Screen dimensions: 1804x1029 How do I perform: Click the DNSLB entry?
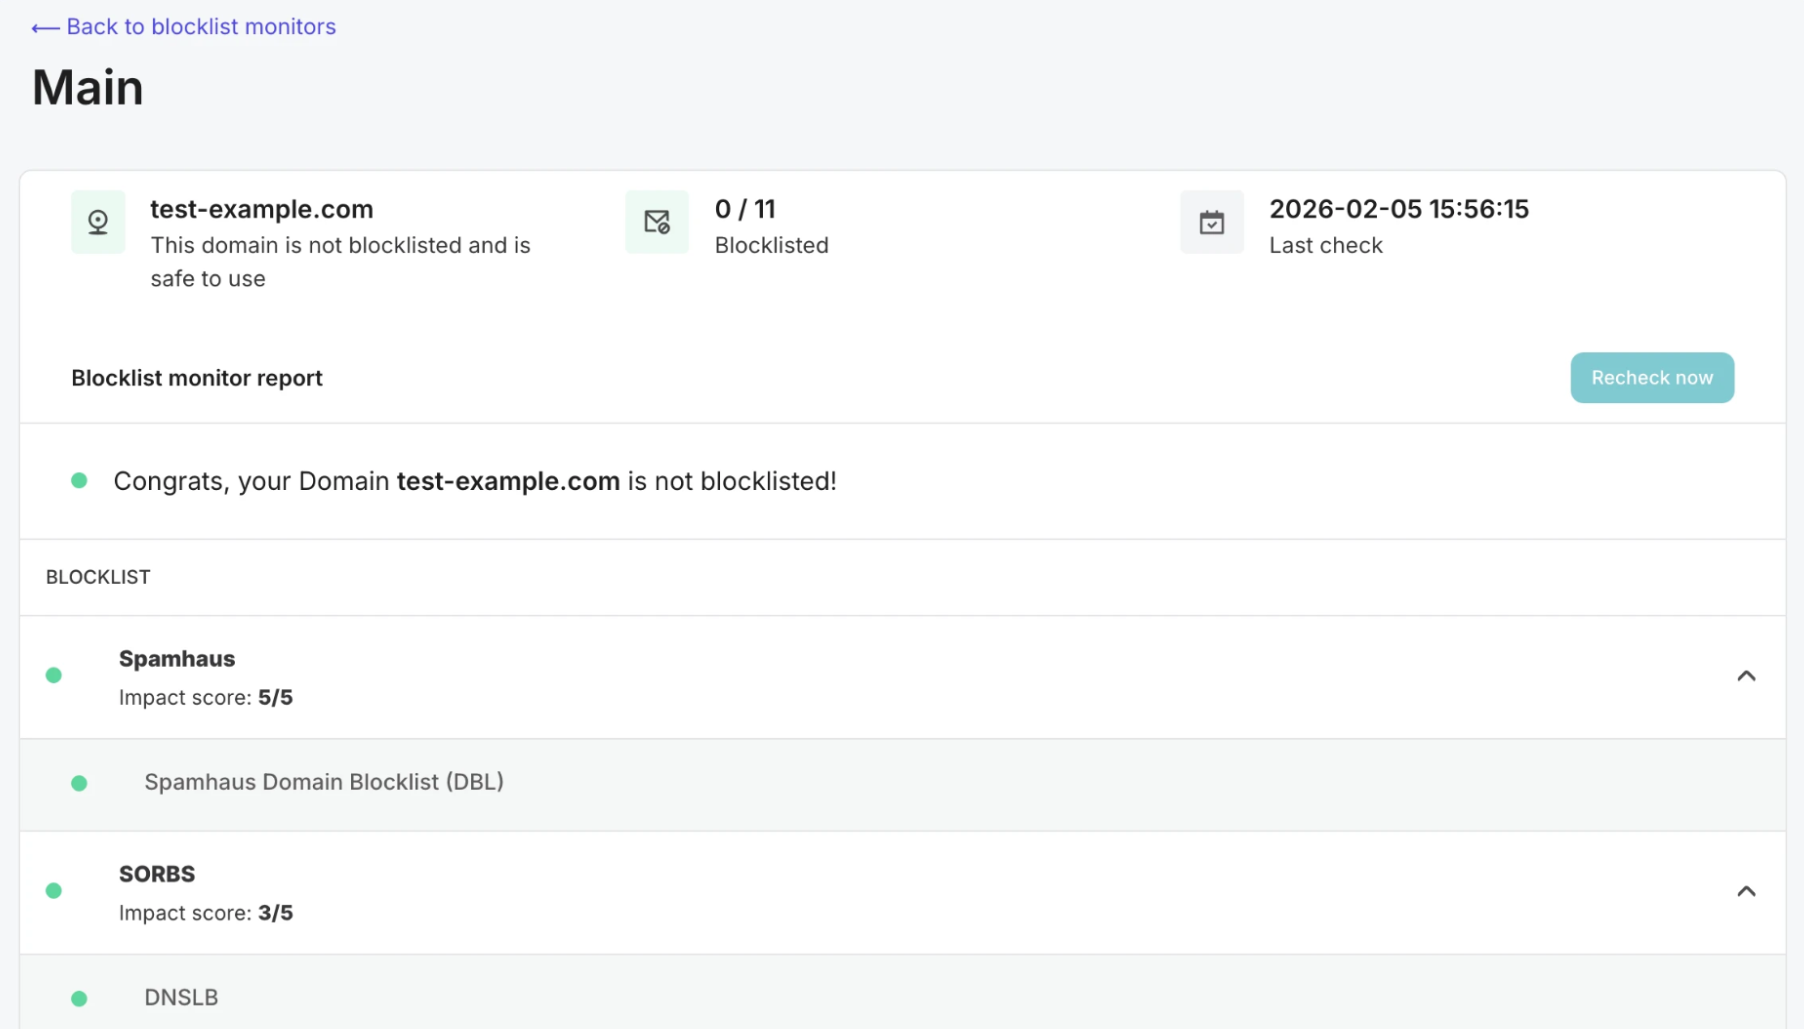point(181,998)
